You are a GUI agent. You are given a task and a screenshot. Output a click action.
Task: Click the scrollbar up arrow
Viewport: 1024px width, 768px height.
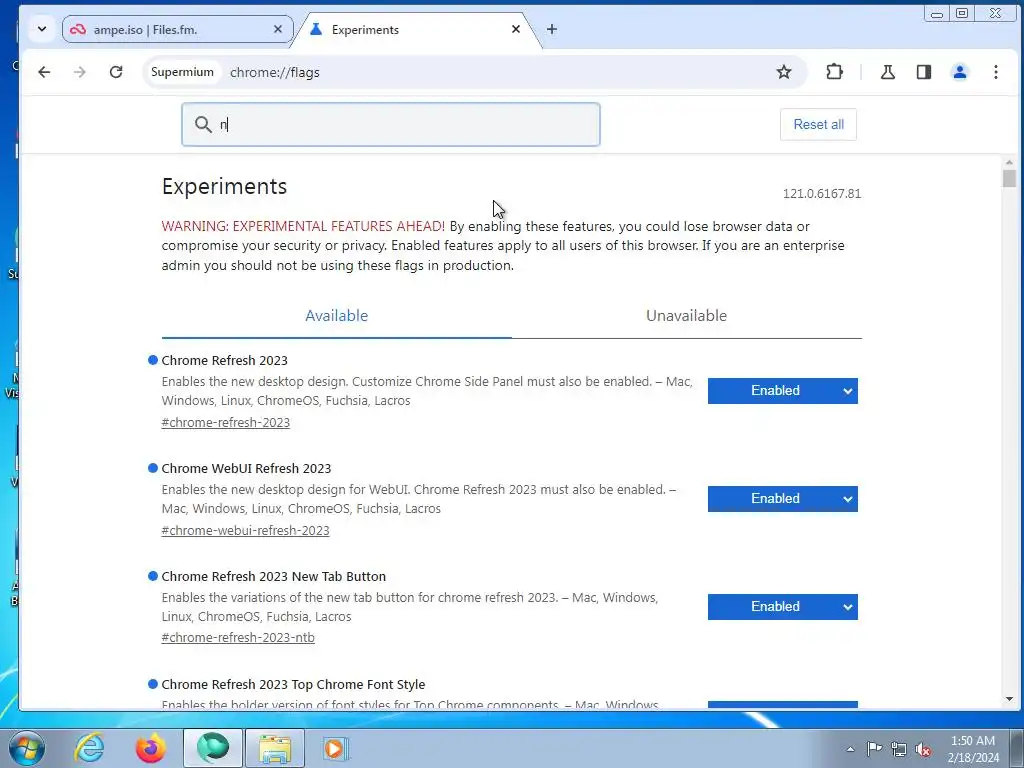[x=1009, y=161]
